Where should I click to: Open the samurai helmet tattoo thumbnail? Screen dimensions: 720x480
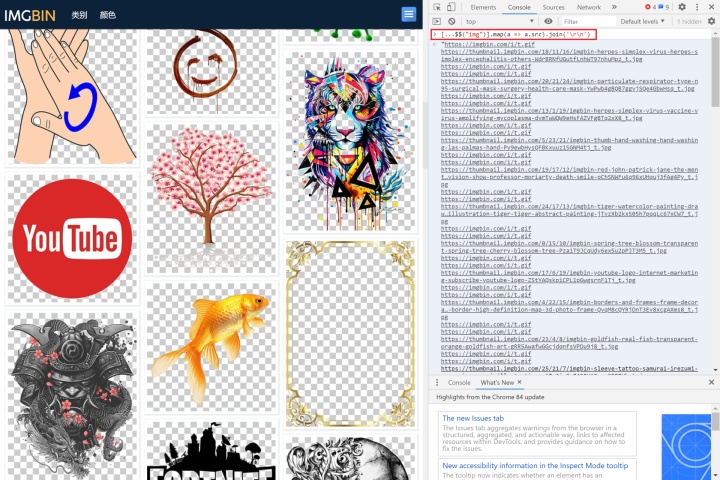[72, 395]
